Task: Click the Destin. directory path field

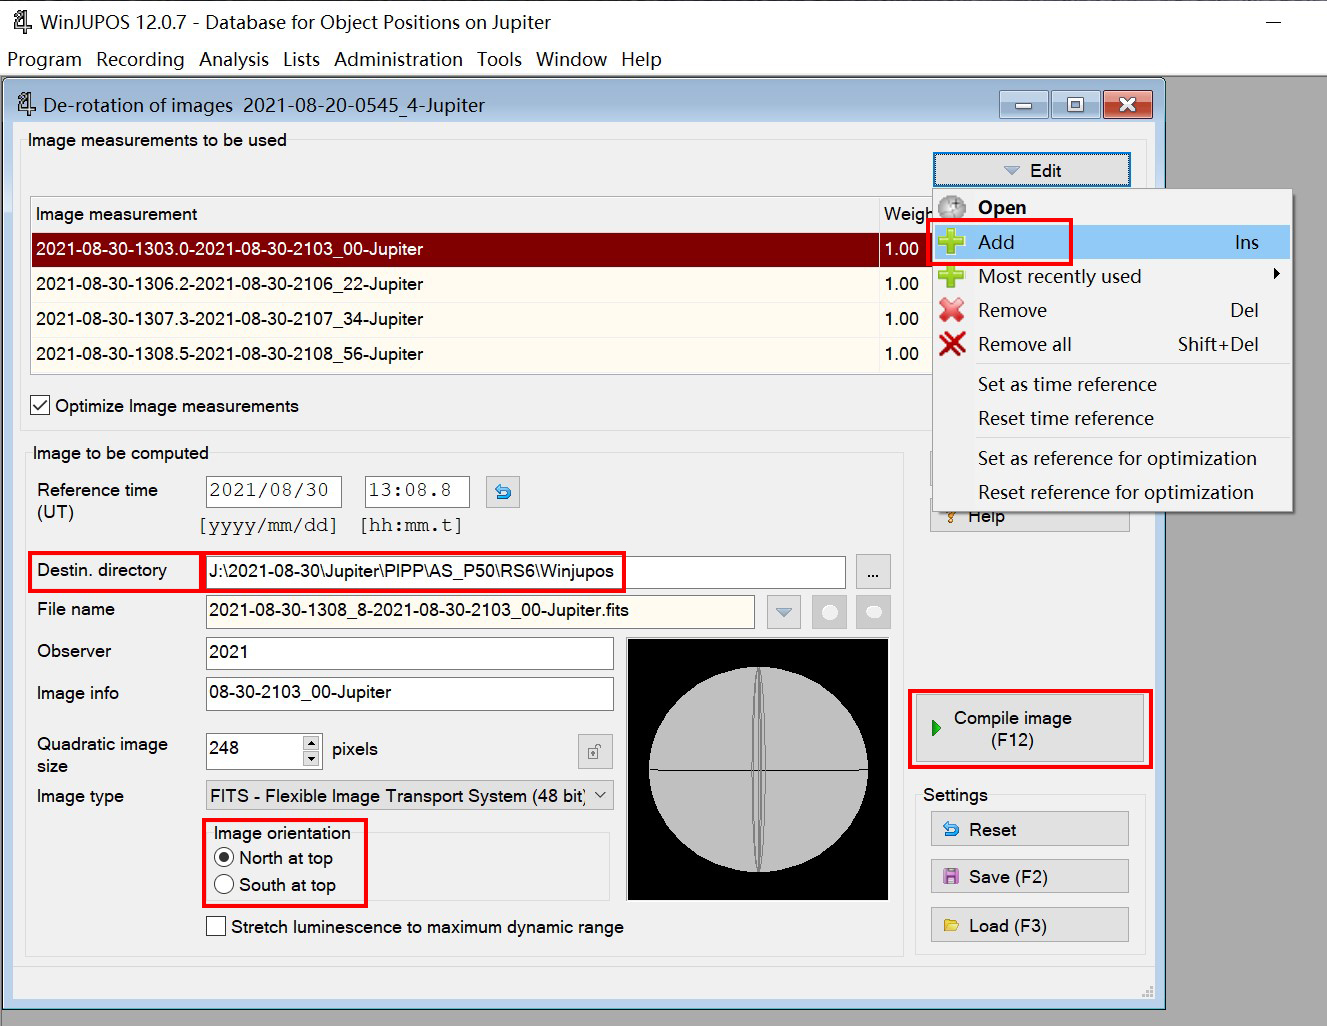Action: point(525,572)
